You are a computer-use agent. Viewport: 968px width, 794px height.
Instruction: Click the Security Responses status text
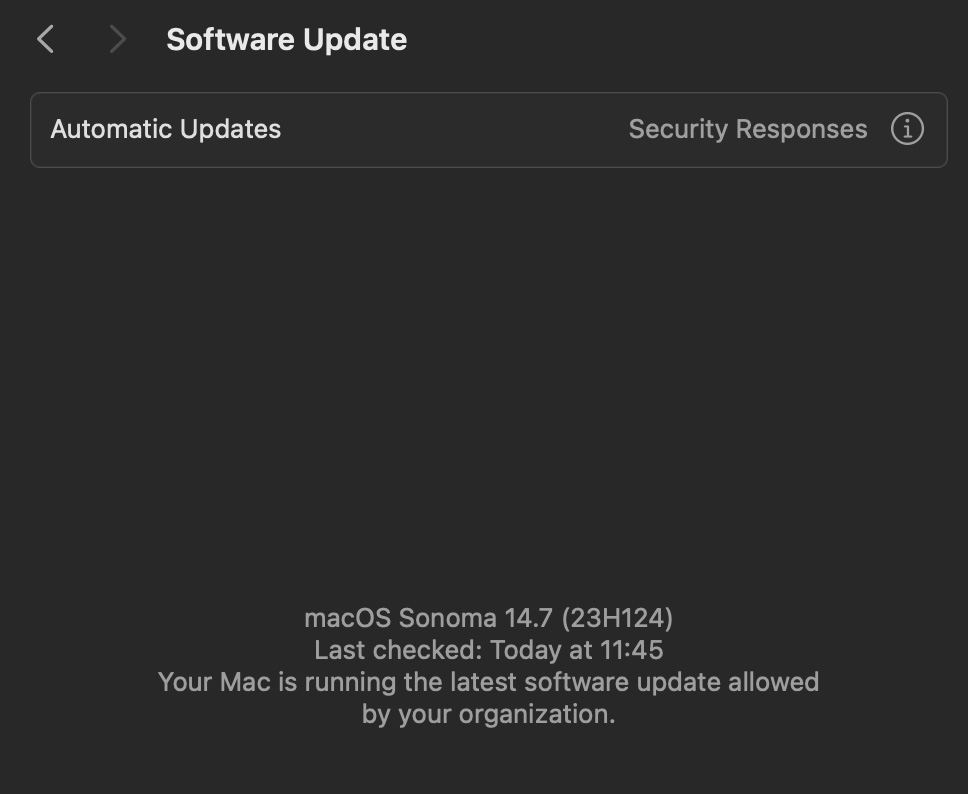pos(747,129)
